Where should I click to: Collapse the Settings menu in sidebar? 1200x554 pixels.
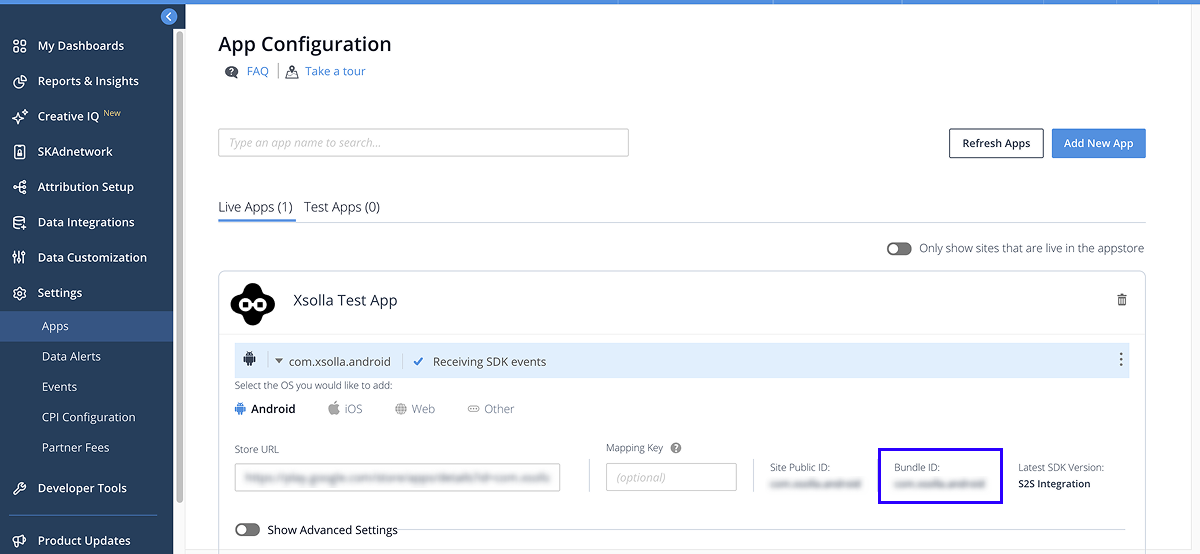pos(60,293)
